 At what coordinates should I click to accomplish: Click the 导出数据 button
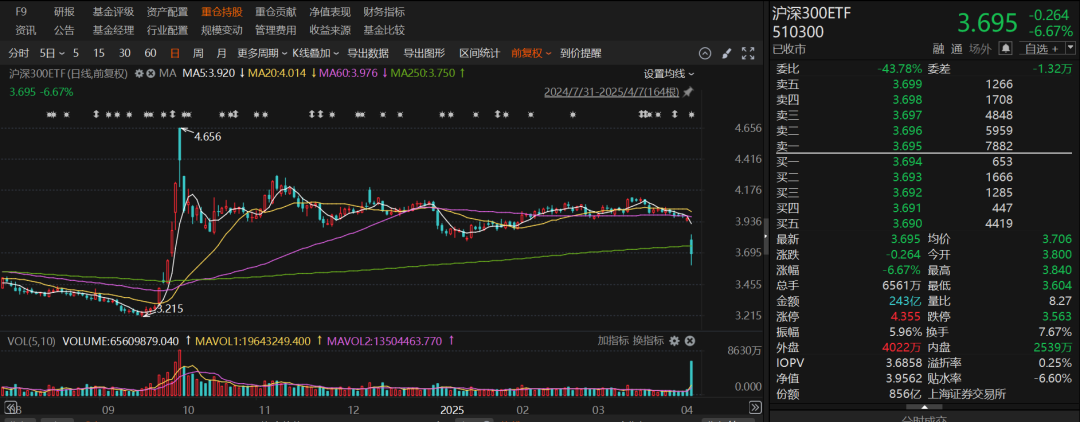tap(368, 53)
